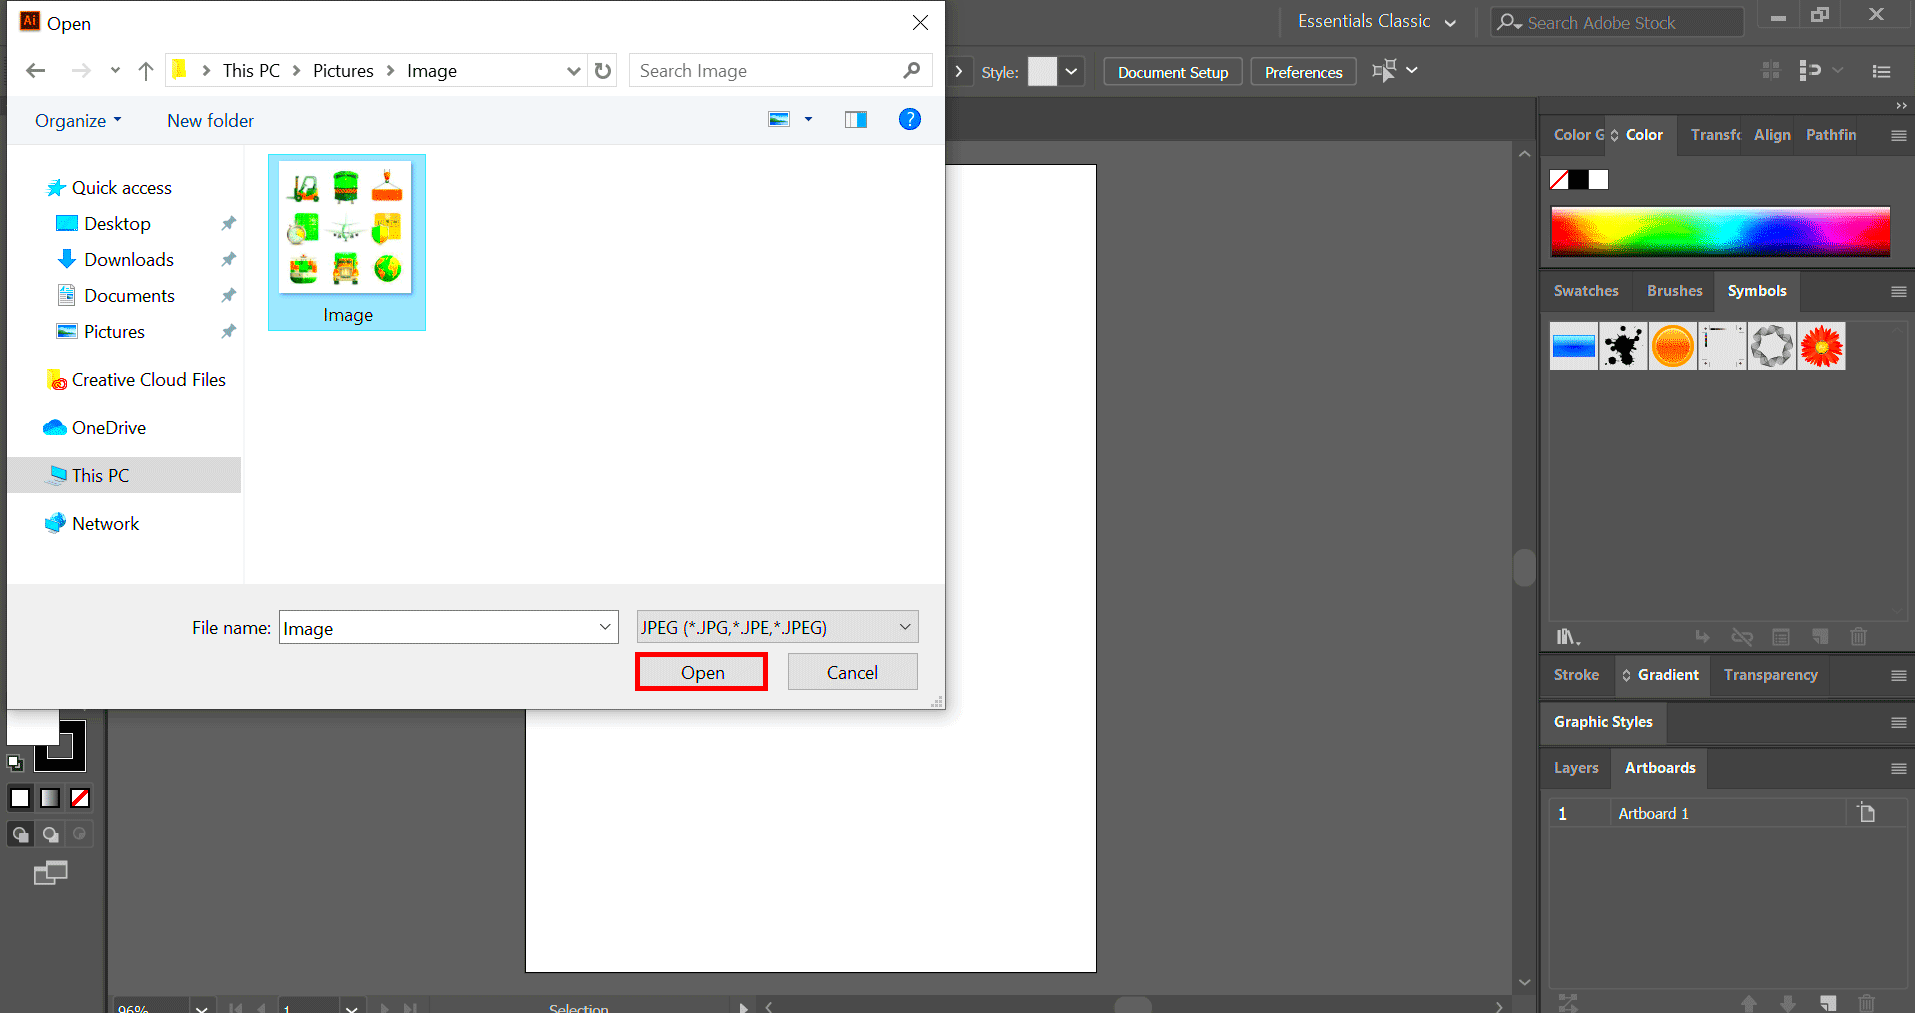Click the Ink Splatter symbol
The height and width of the screenshot is (1013, 1915).
1622,345
